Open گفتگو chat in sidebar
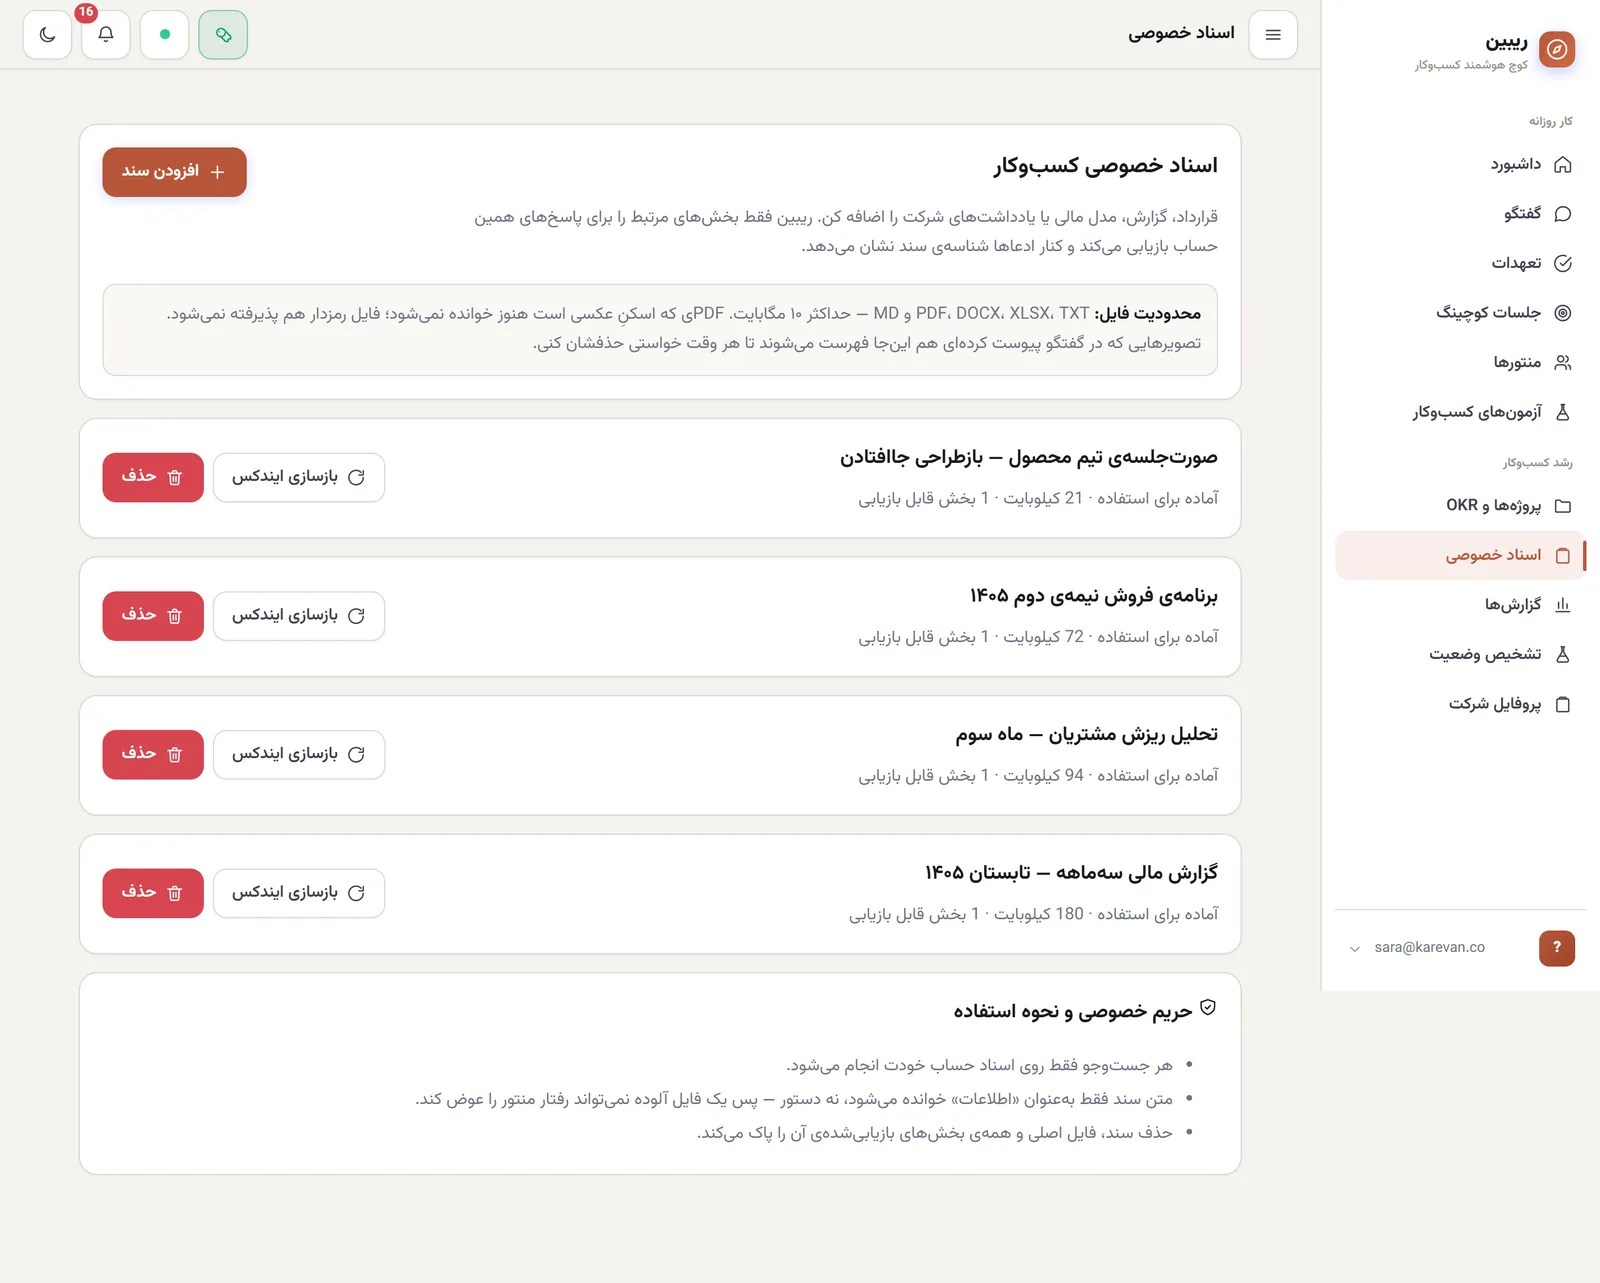Image resolution: width=1600 pixels, height=1283 pixels. (1461, 214)
